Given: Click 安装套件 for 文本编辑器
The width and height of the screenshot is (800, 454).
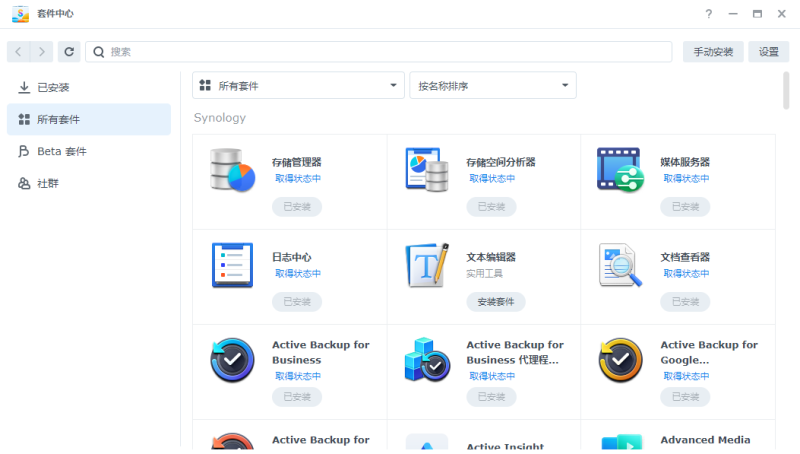Looking at the screenshot, I should [495, 302].
